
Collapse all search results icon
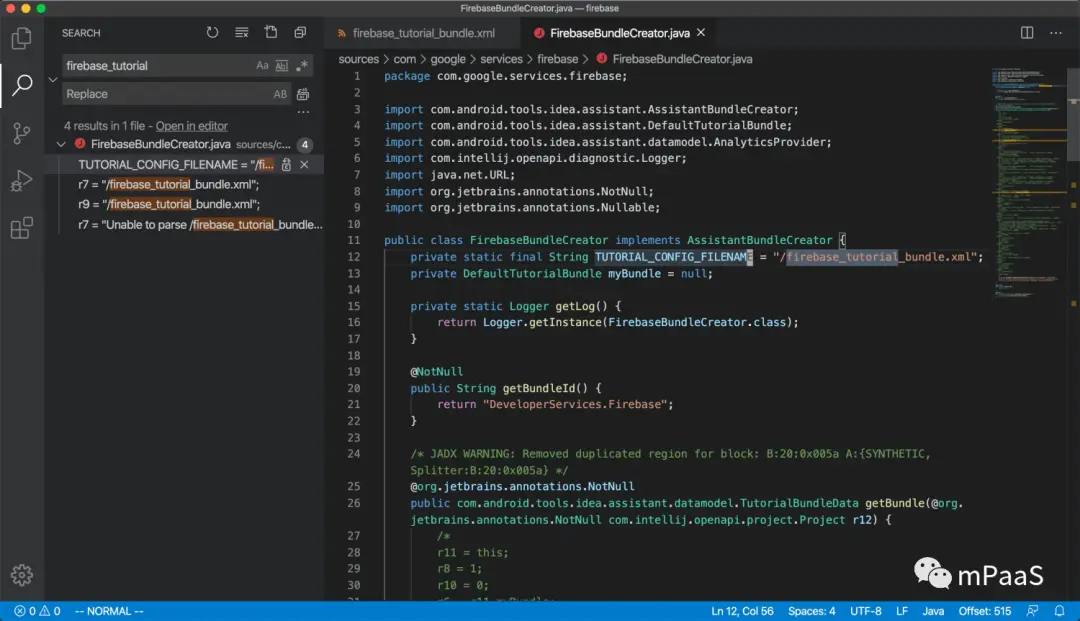coord(300,33)
